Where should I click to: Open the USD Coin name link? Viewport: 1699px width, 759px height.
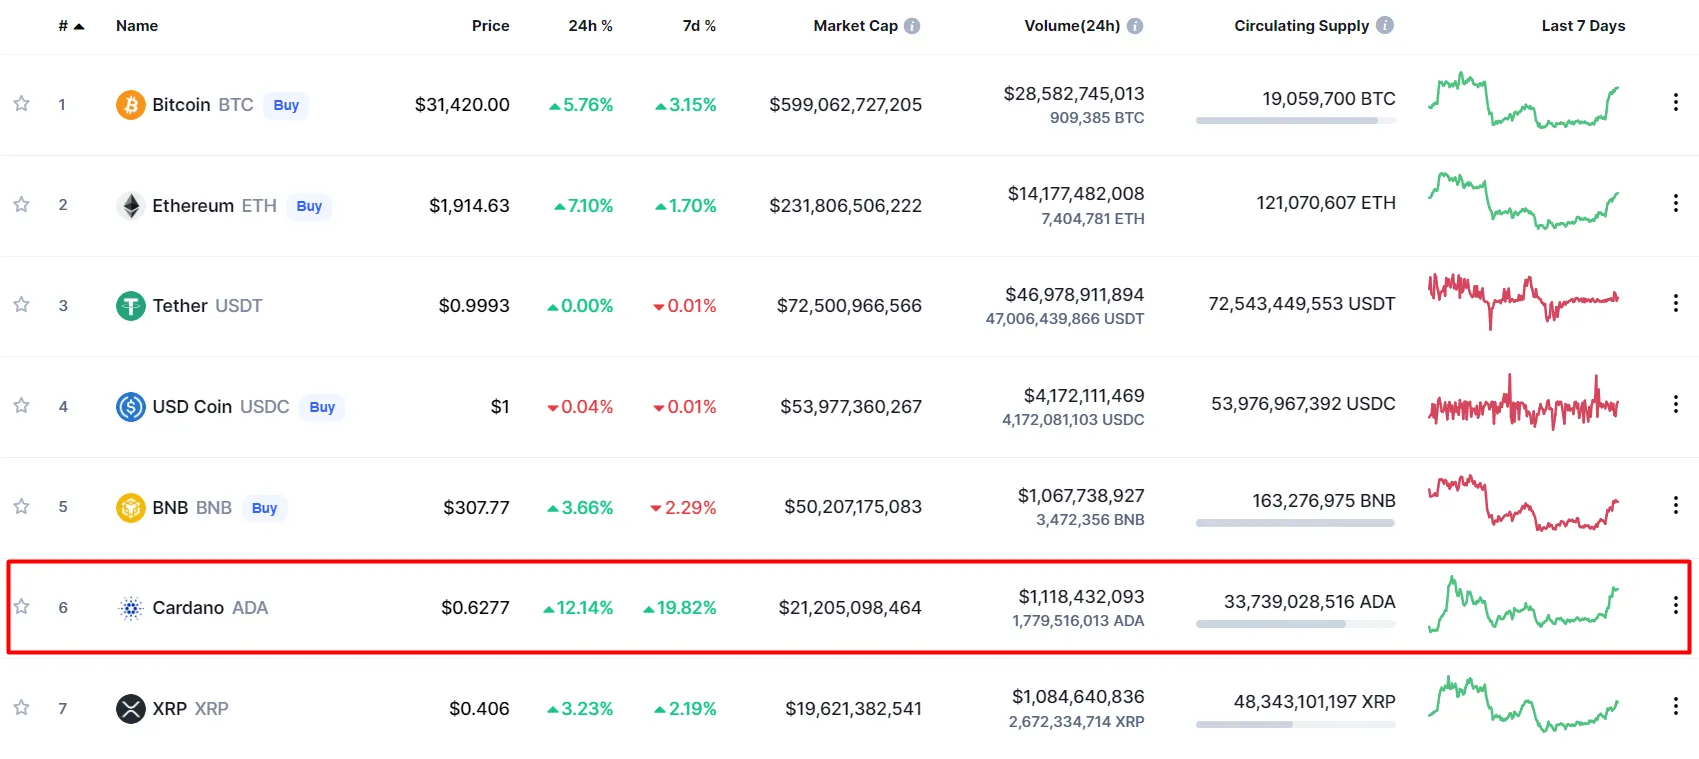pyautogui.click(x=221, y=407)
